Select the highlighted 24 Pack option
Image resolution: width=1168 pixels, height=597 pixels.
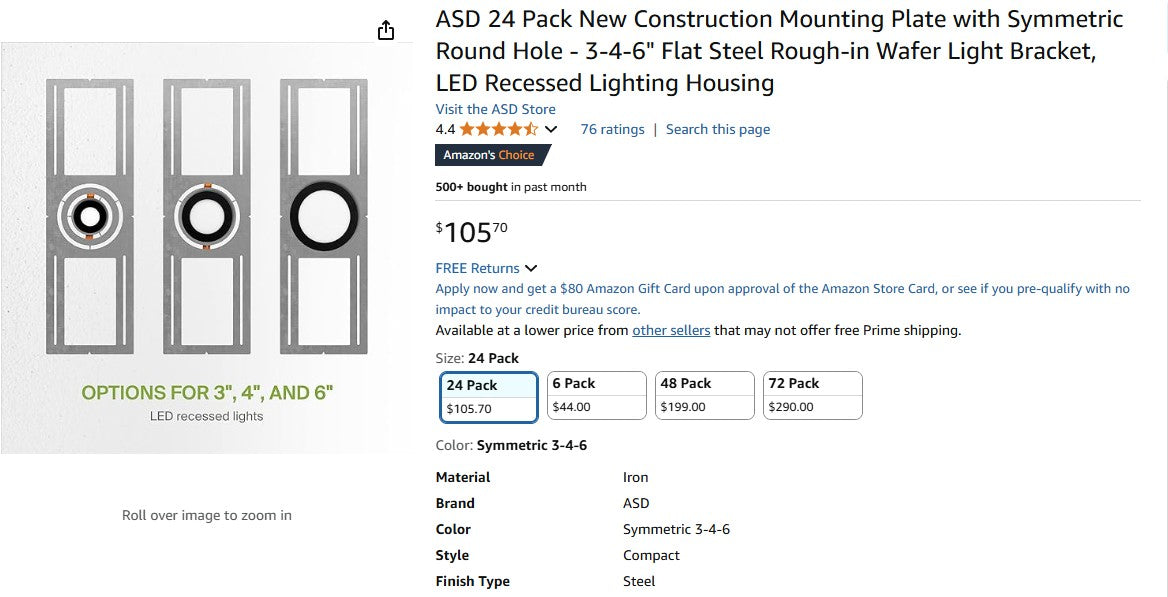pyautogui.click(x=488, y=395)
